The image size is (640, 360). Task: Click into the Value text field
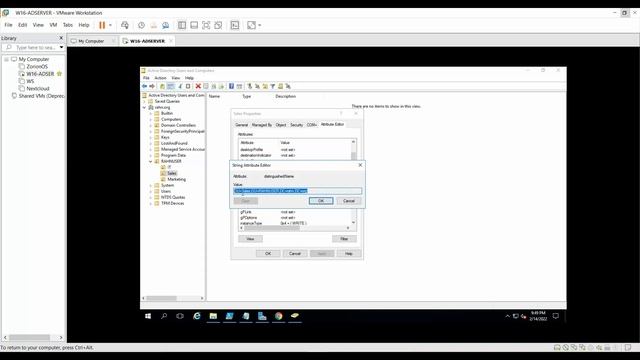(x=298, y=191)
